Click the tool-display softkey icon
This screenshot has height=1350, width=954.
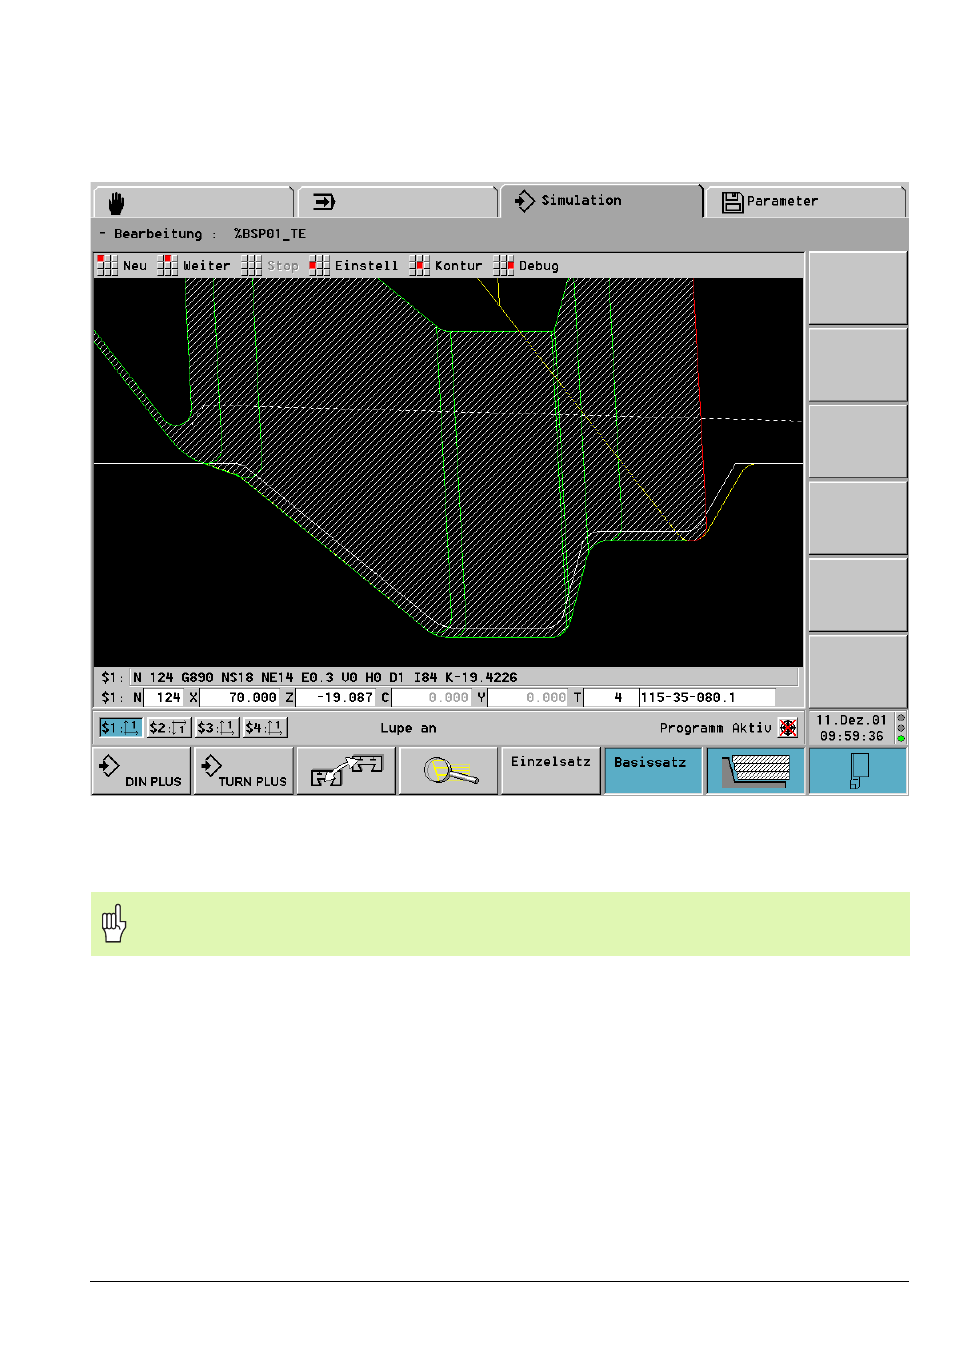(x=858, y=771)
